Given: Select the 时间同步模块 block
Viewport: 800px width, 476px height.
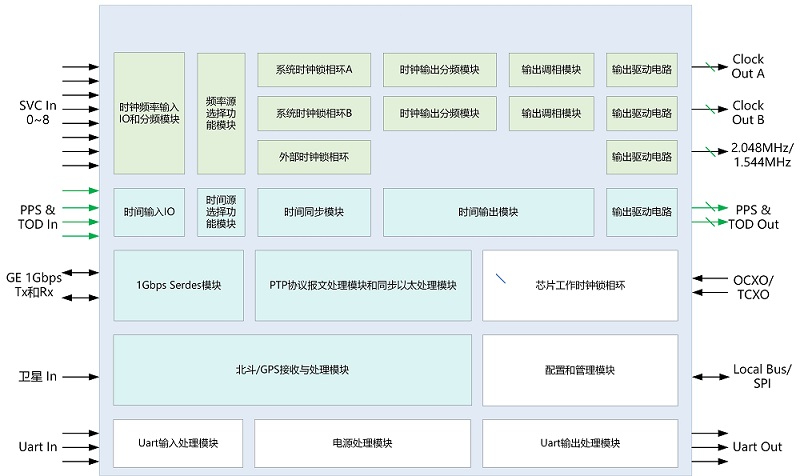Looking at the screenshot, I should coord(314,212).
